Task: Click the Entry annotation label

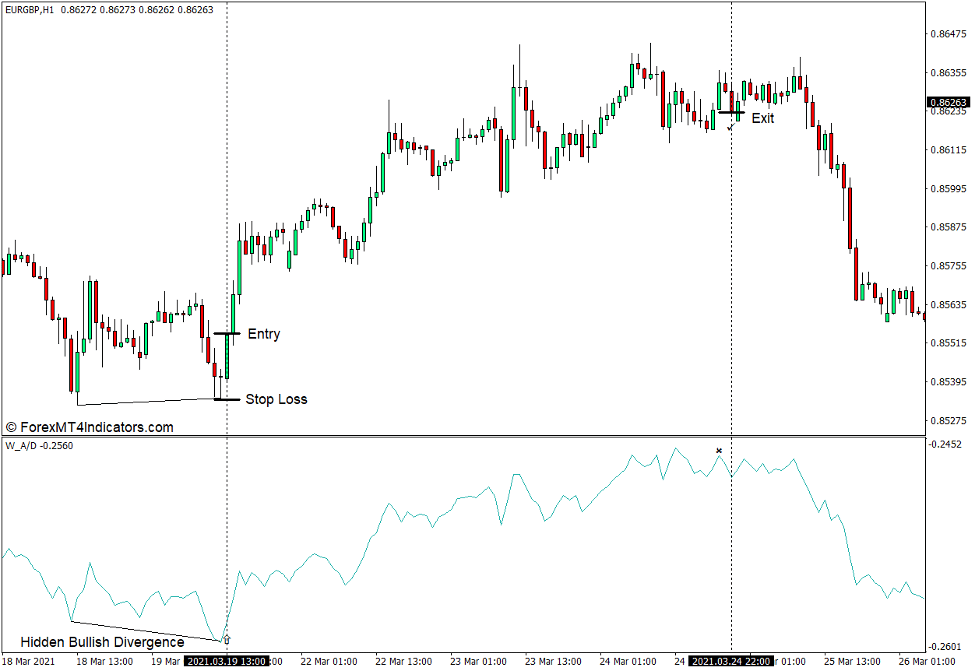Action: [x=263, y=334]
